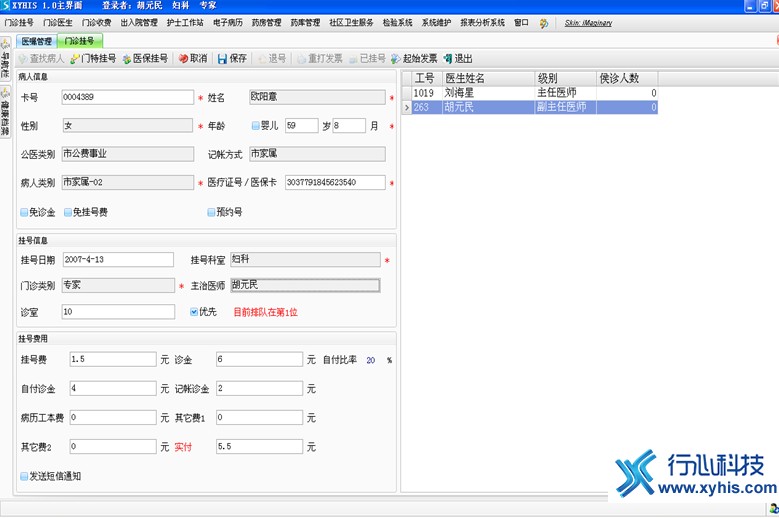Open the 门诊医生 menu
The width and height of the screenshot is (779, 518).
(58, 23)
